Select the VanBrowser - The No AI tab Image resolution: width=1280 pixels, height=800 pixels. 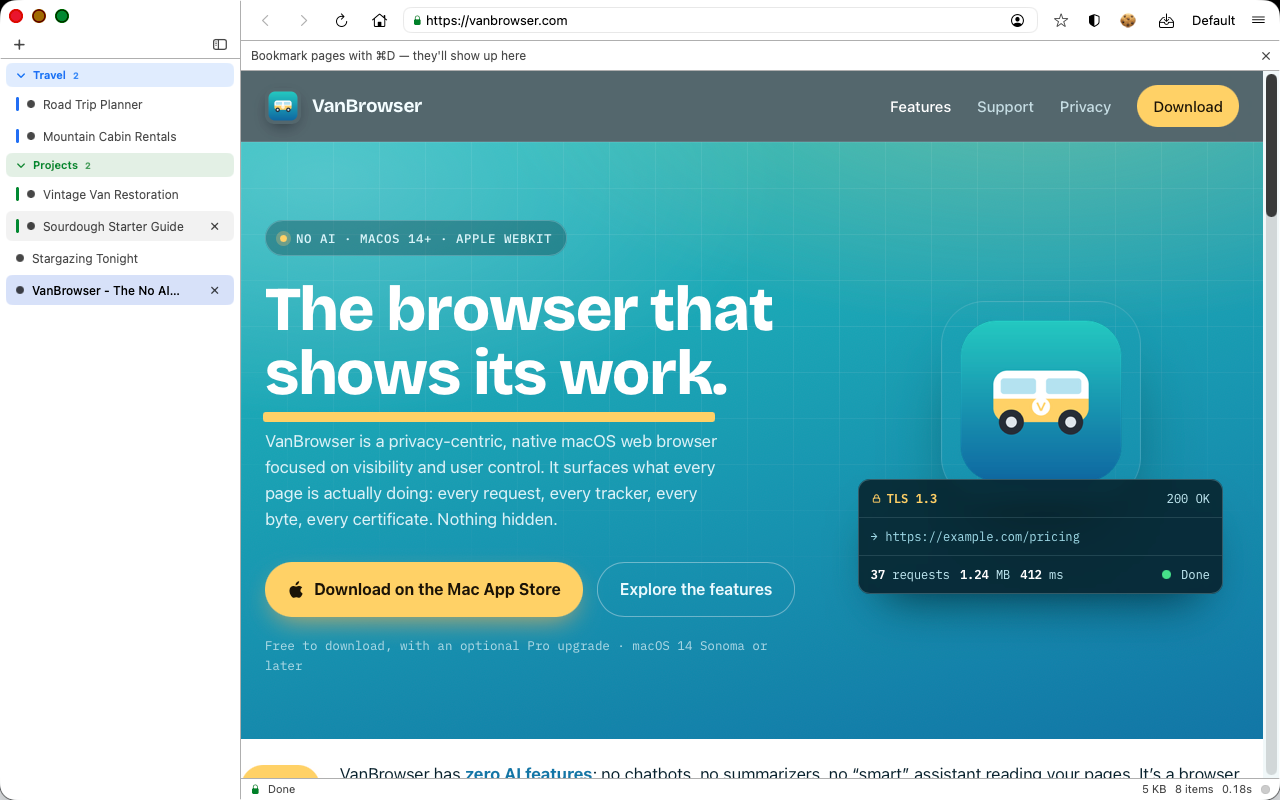(x=120, y=290)
